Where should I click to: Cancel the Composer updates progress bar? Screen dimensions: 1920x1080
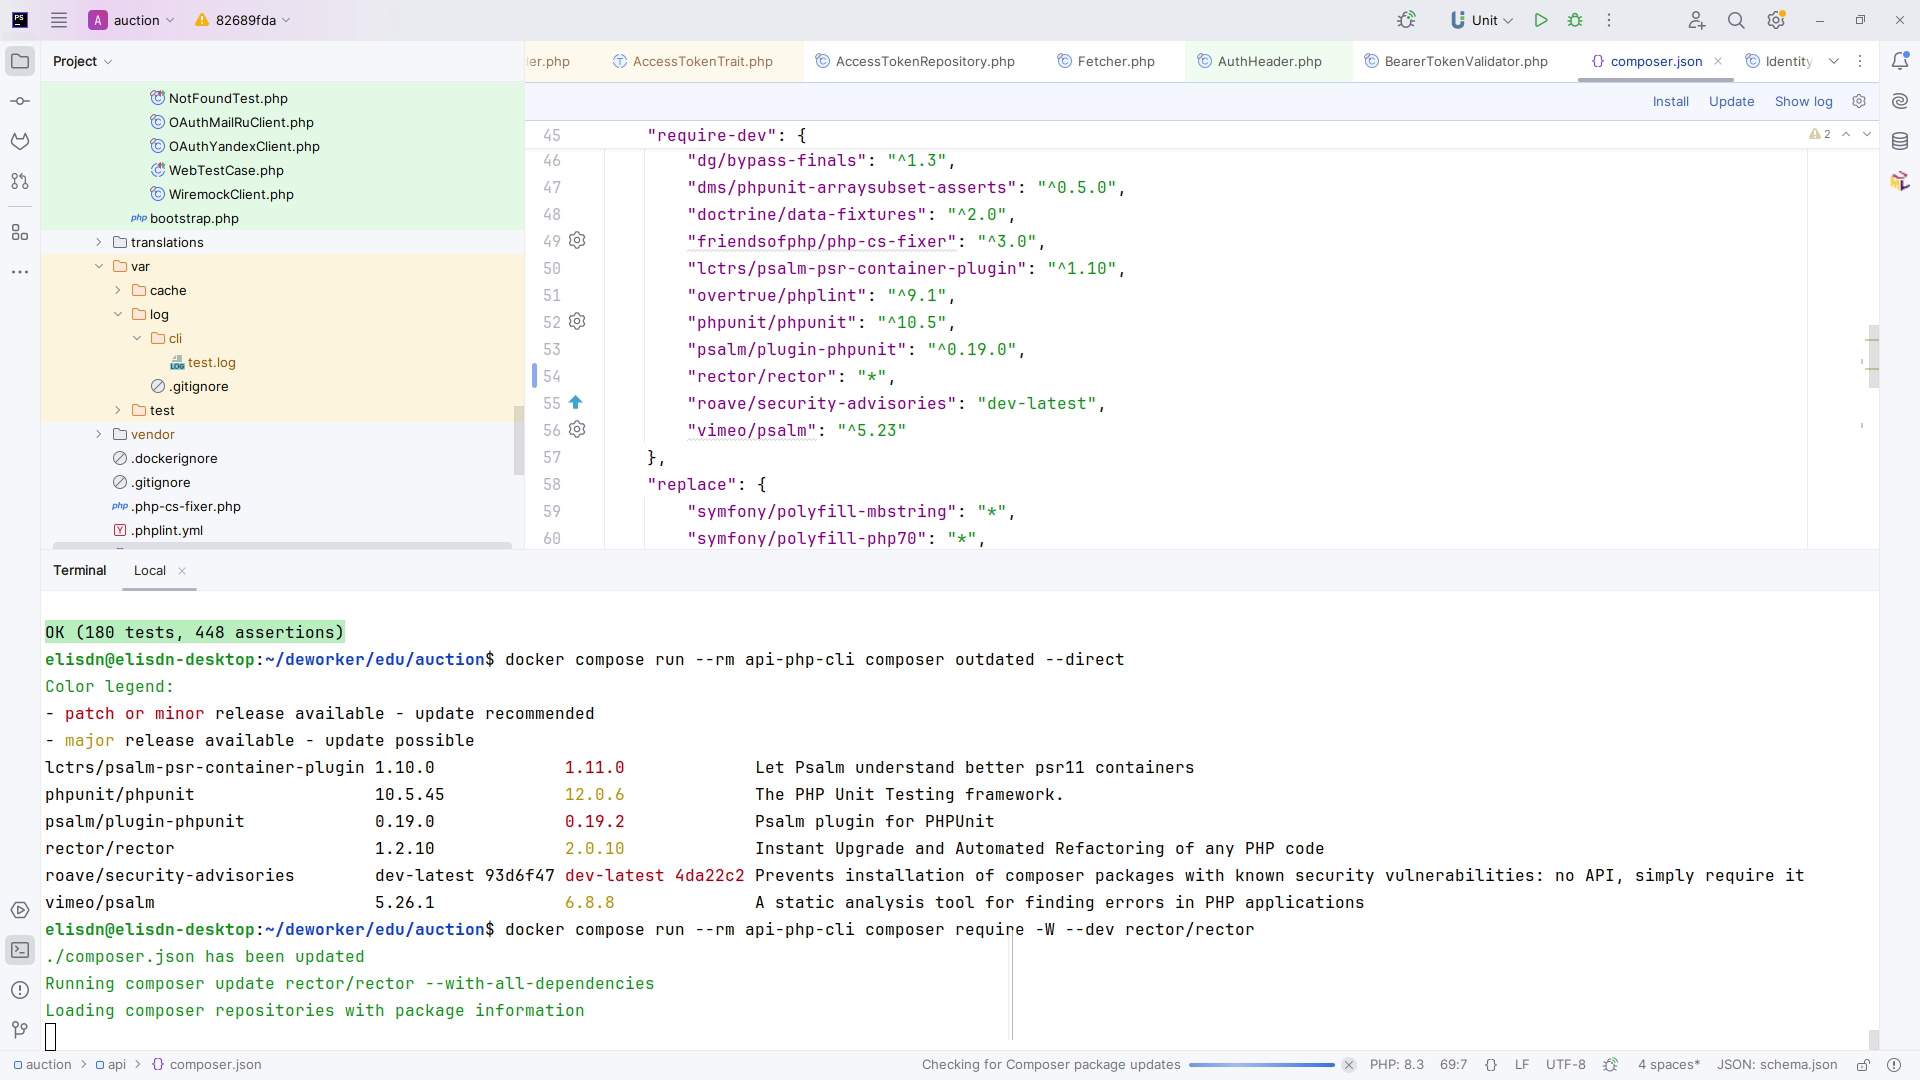(x=1349, y=1065)
